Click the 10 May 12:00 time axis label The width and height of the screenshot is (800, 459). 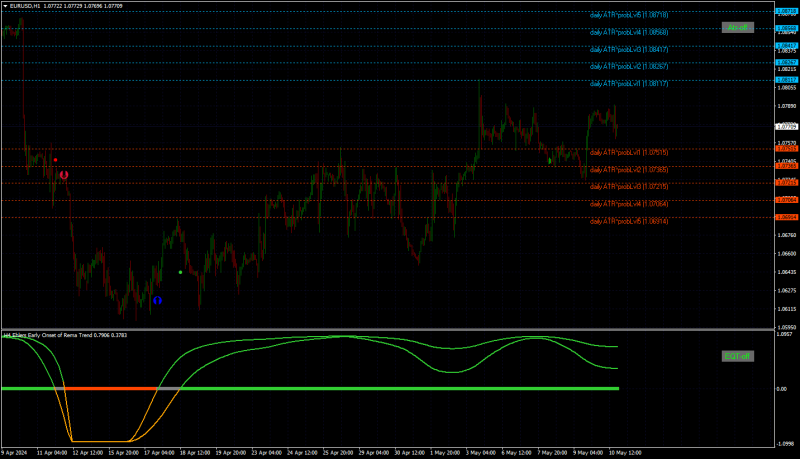(626, 452)
